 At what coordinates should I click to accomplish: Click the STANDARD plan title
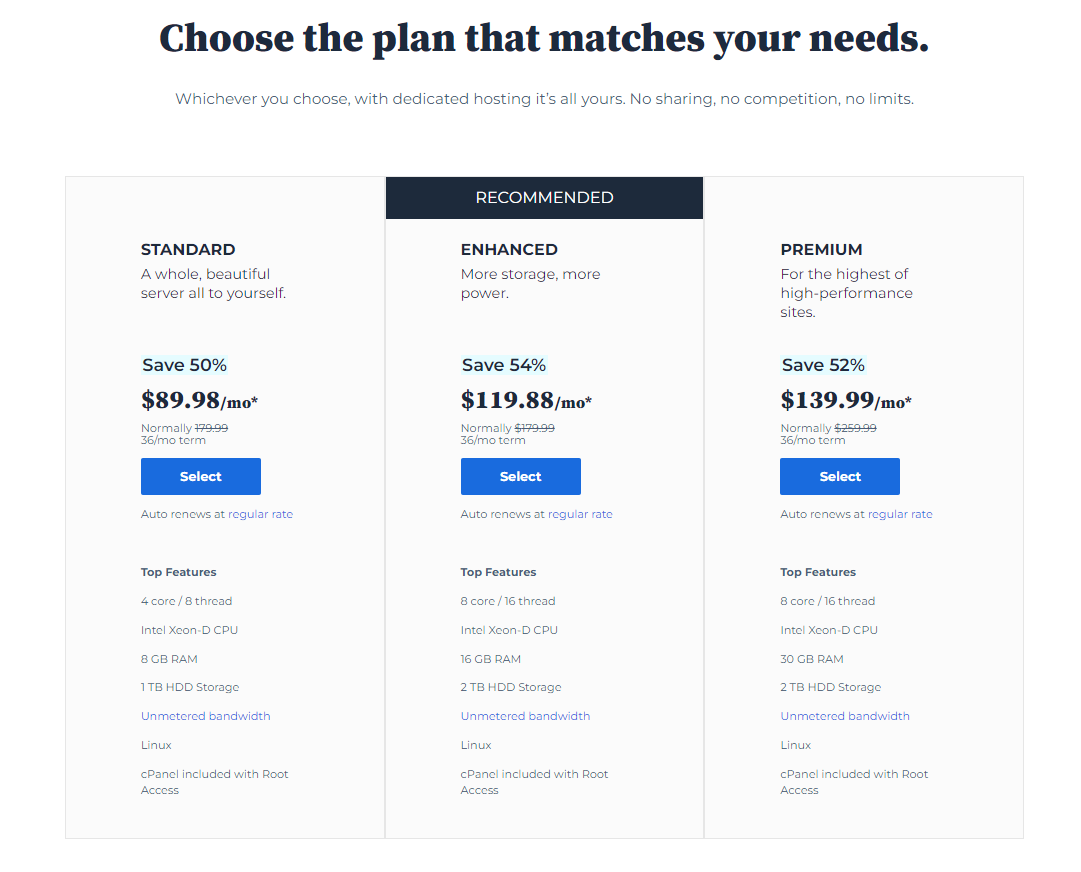coord(188,250)
